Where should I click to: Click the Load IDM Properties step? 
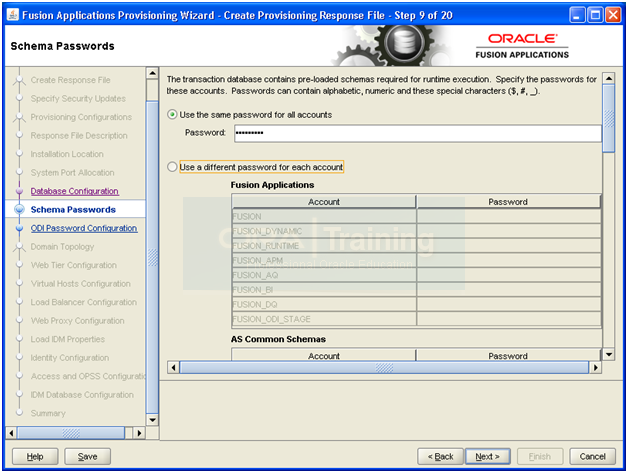[68, 339]
